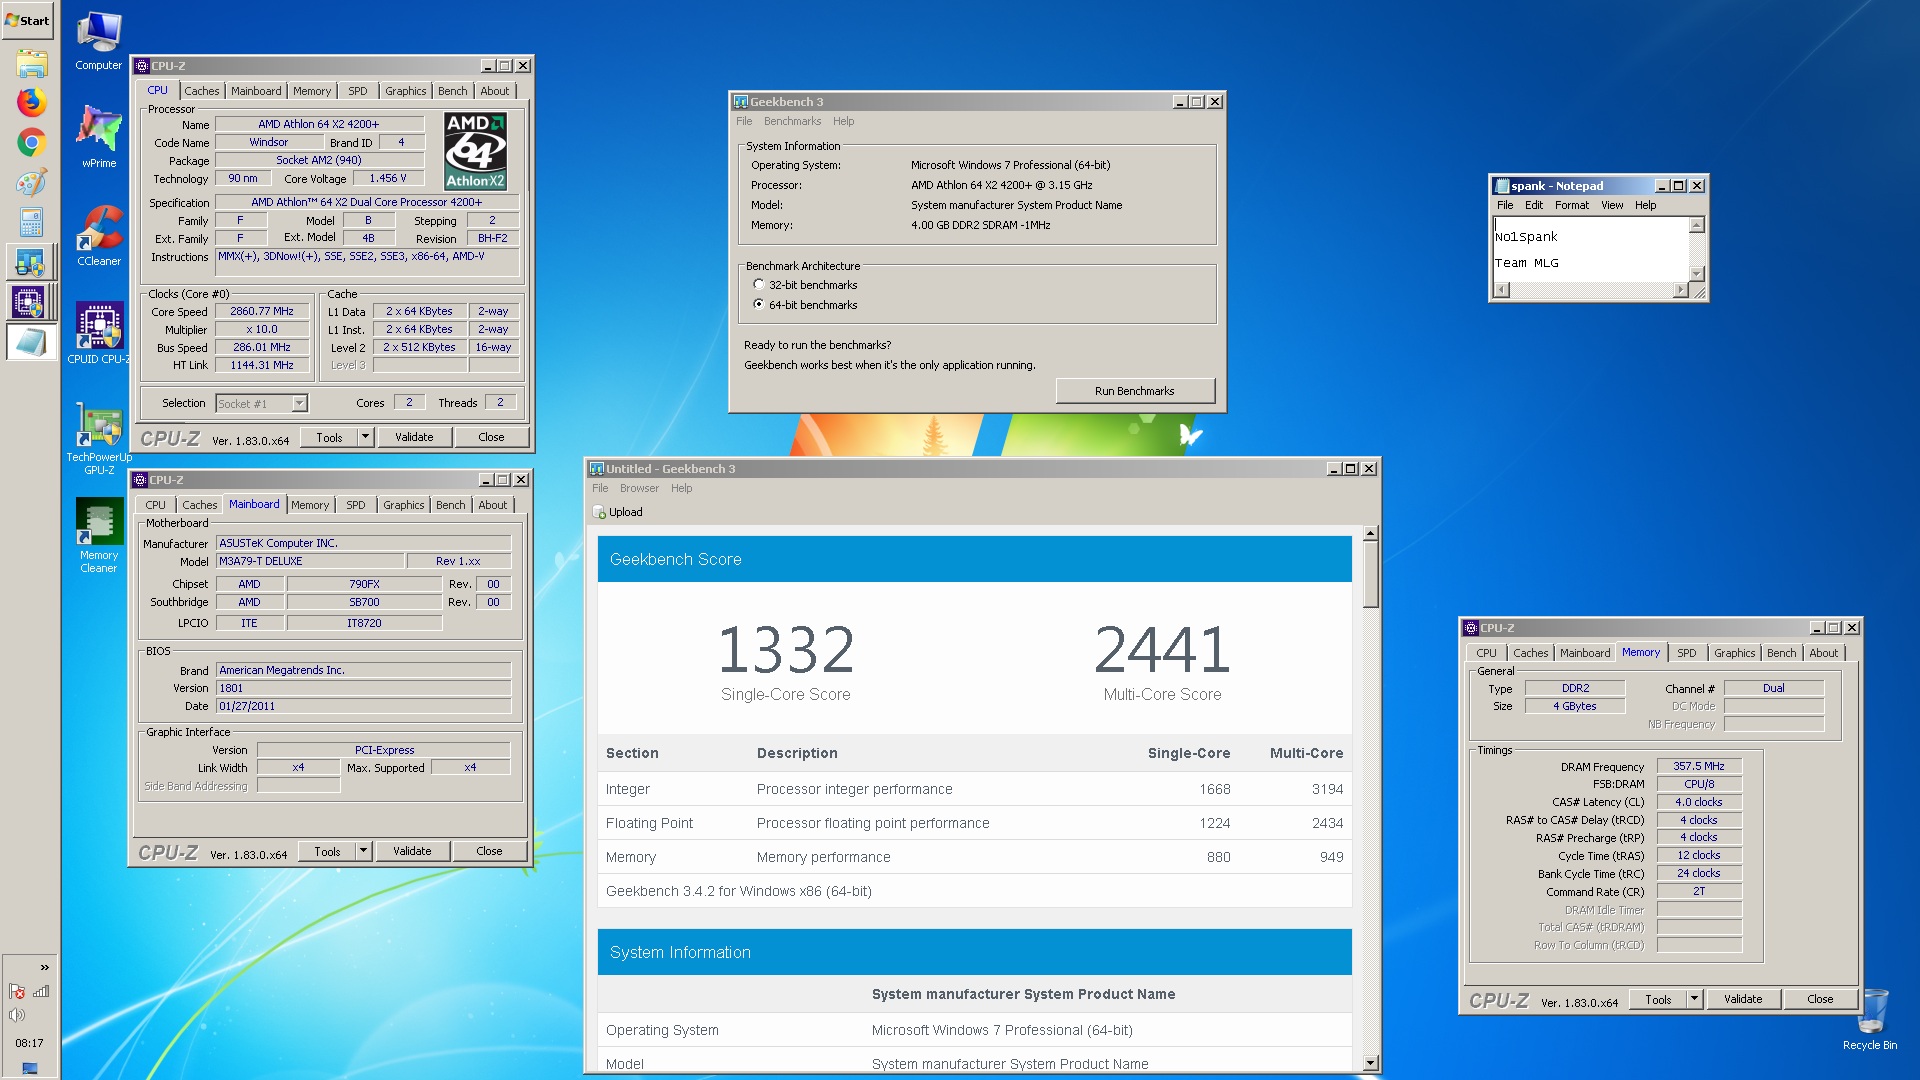Select 64-bit benchmarks option

759,305
